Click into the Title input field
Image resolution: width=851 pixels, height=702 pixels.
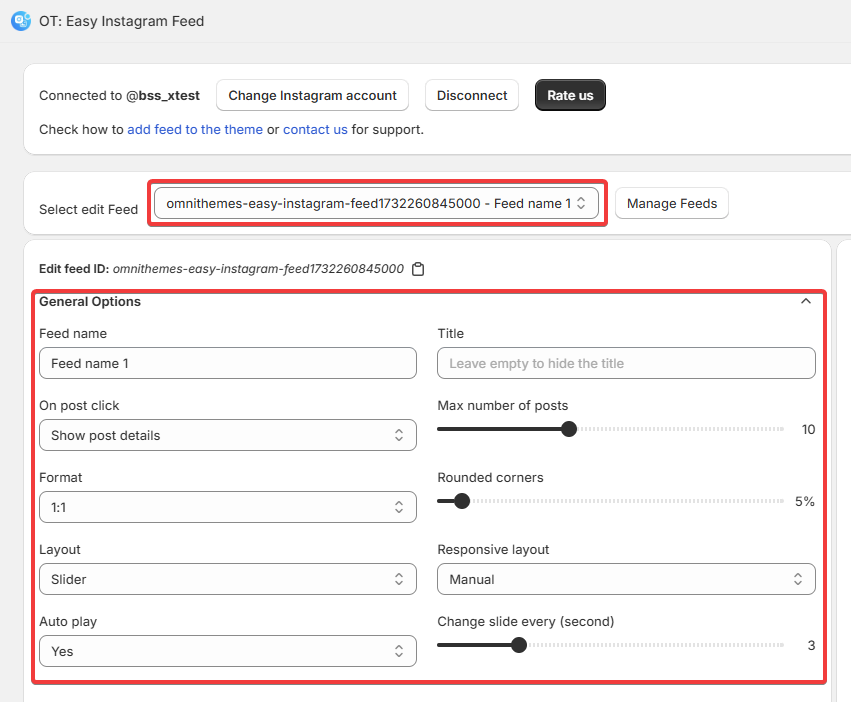(626, 363)
